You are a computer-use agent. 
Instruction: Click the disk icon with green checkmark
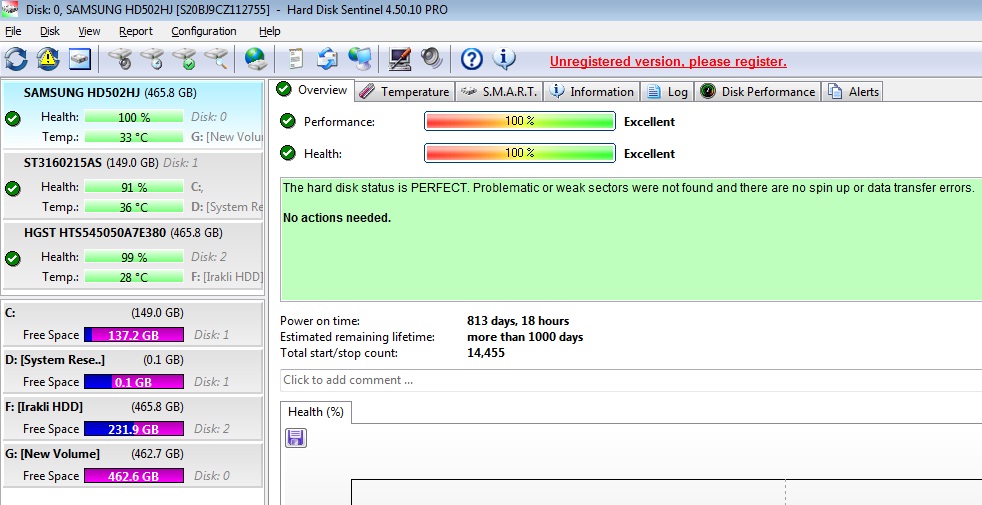point(184,59)
